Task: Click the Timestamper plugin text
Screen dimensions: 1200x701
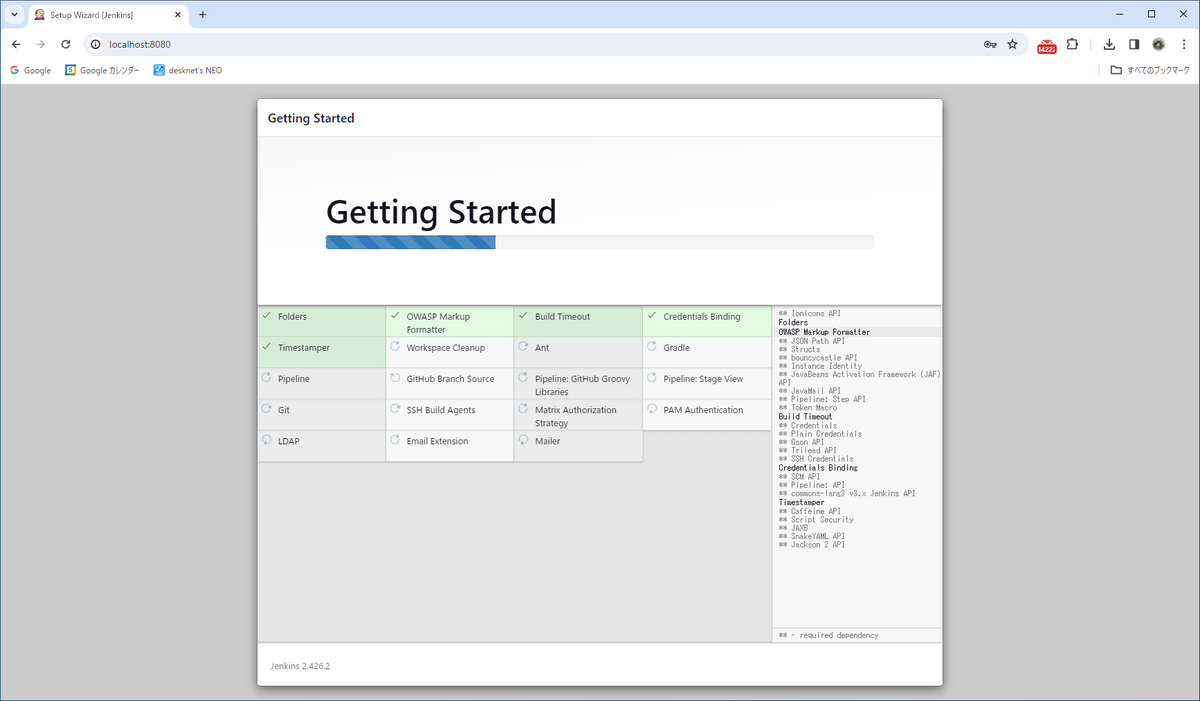Action: [x=304, y=348]
